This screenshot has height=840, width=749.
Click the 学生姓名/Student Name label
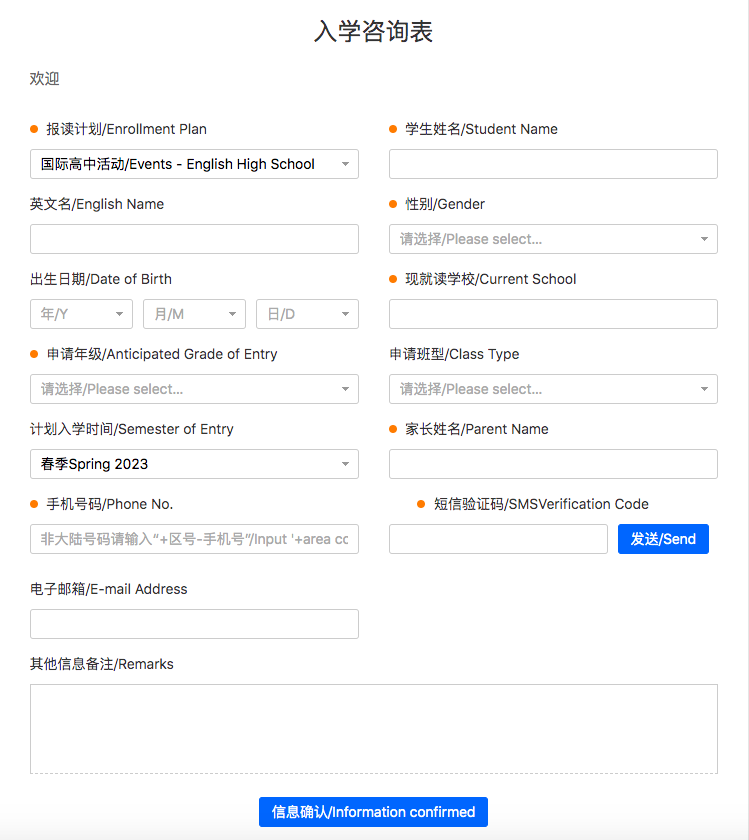[x=482, y=129]
